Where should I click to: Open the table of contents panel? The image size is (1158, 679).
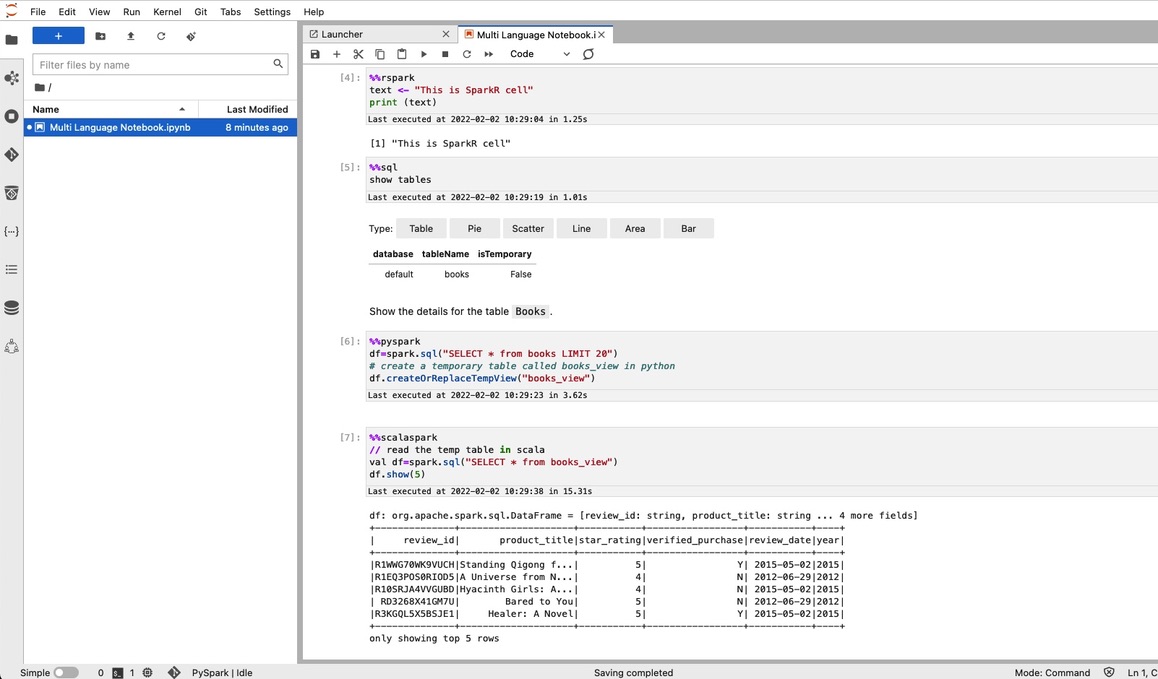pyautogui.click(x=14, y=269)
